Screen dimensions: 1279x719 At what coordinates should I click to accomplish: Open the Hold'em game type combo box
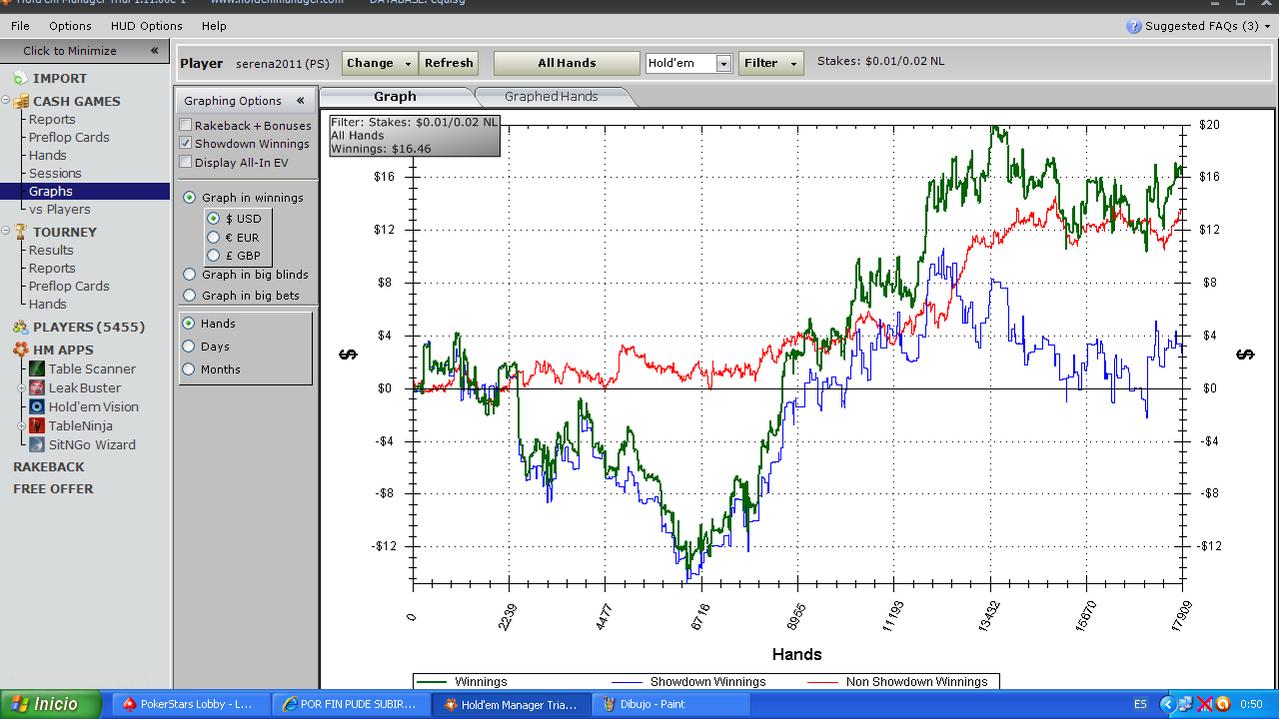pos(690,63)
